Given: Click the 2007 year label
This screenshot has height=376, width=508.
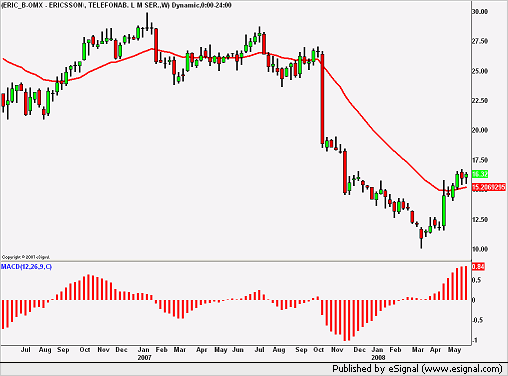Looking at the screenshot, I should 144,358.
